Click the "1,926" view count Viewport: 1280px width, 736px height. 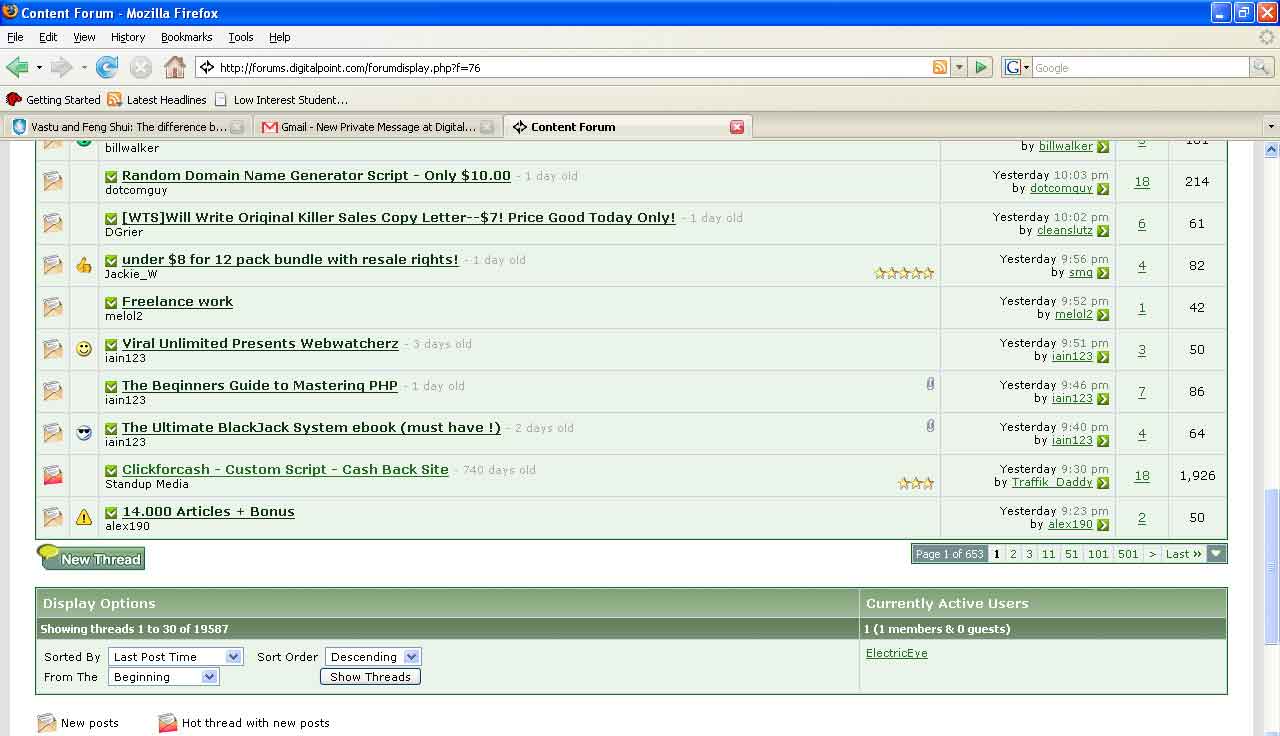1197,476
